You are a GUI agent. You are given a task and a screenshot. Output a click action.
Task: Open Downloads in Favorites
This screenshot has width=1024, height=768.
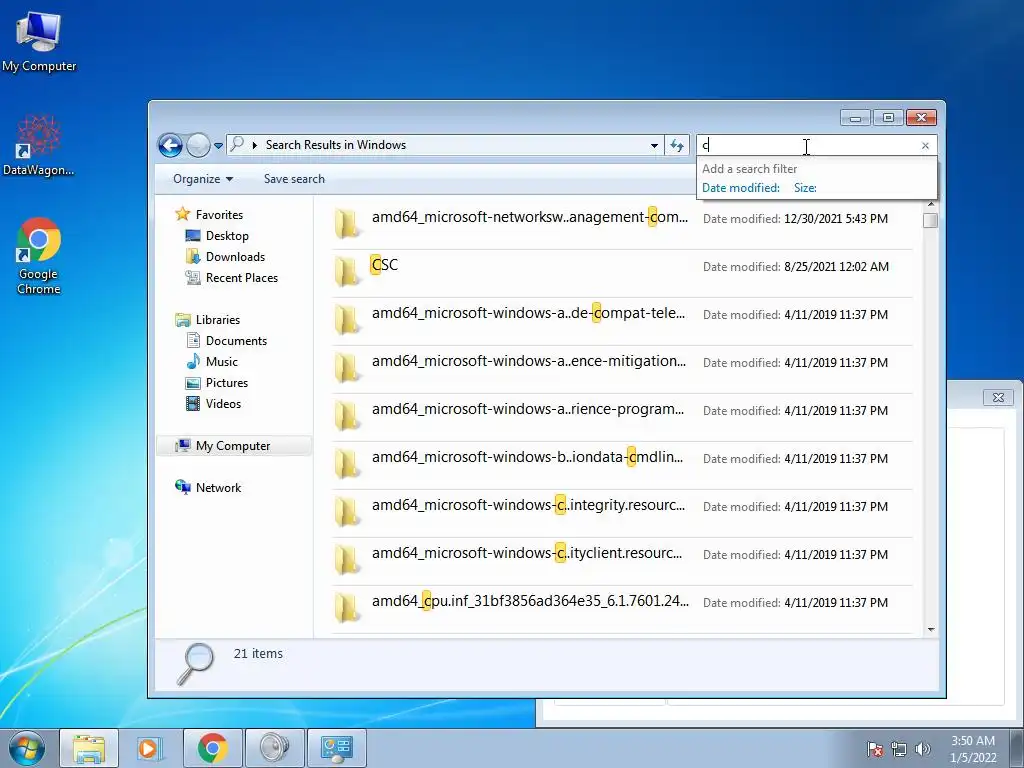point(235,257)
